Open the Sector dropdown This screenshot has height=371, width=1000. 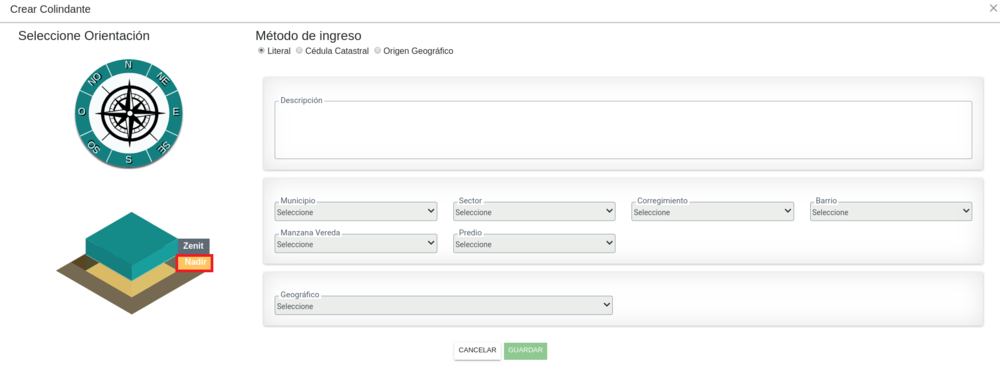(x=534, y=212)
